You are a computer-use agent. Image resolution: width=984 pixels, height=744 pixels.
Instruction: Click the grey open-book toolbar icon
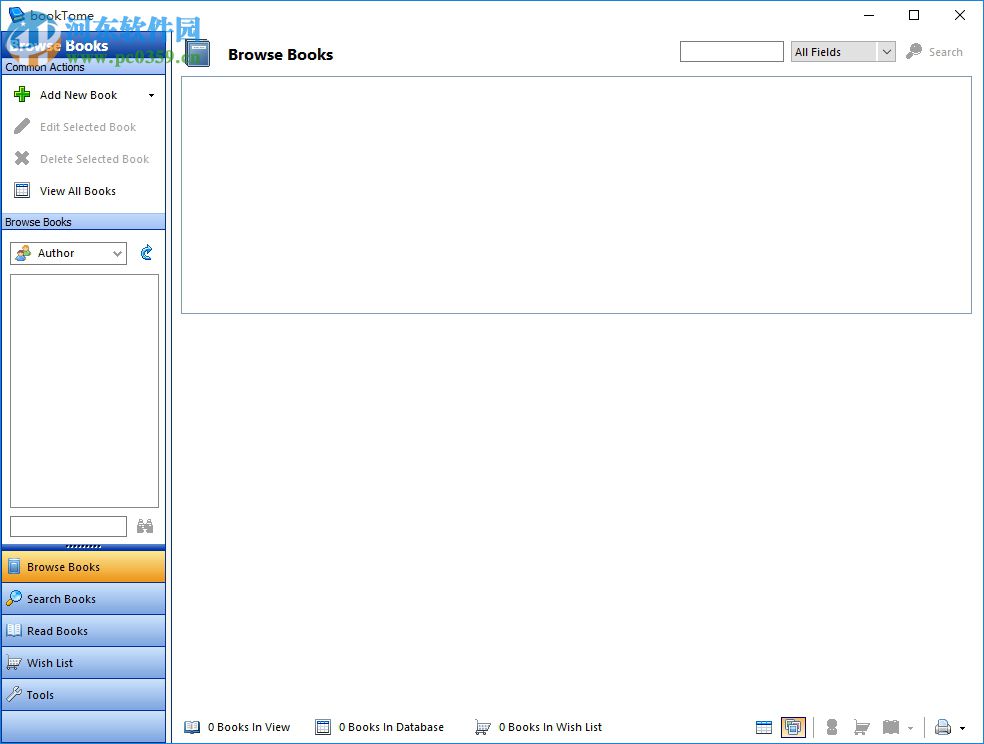891,728
